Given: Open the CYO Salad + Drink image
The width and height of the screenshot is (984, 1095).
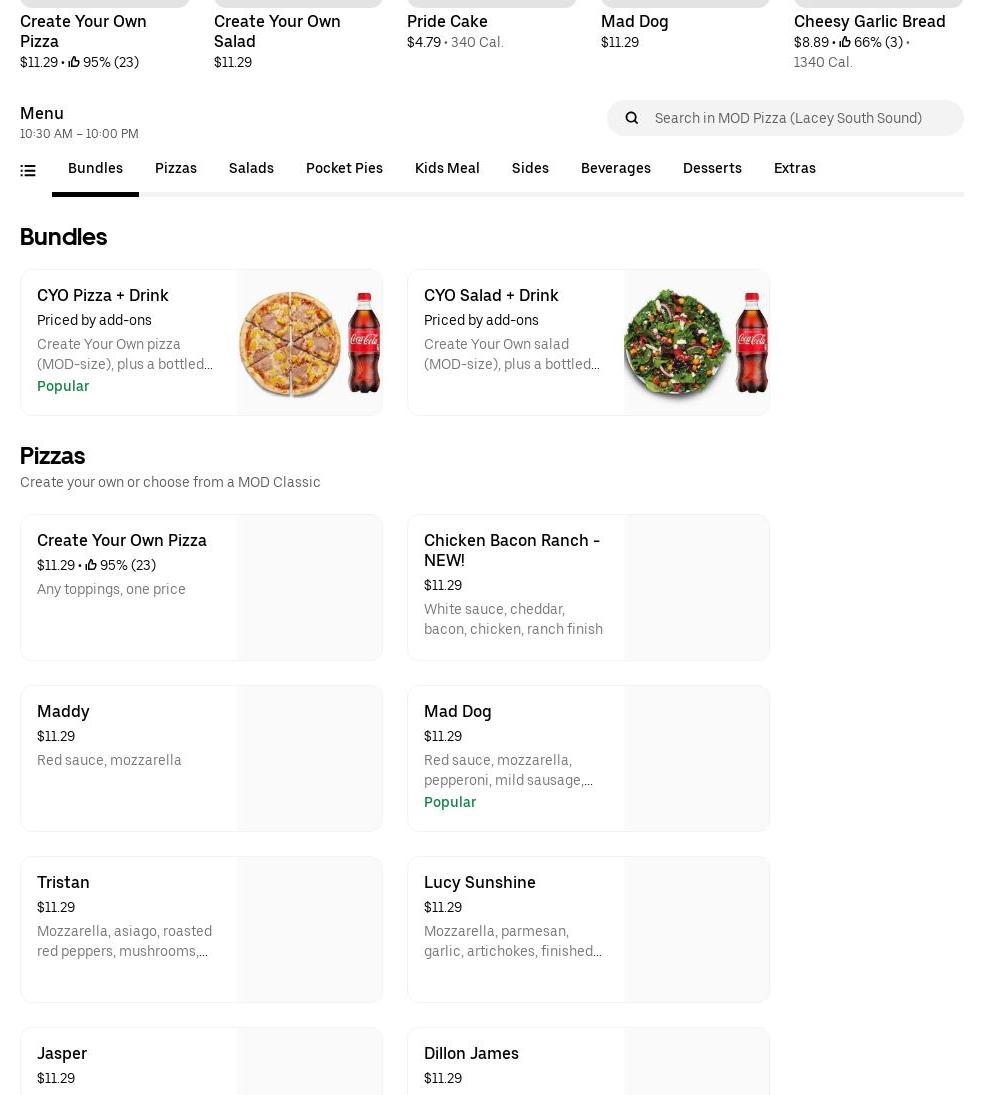Looking at the screenshot, I should tap(696, 342).
